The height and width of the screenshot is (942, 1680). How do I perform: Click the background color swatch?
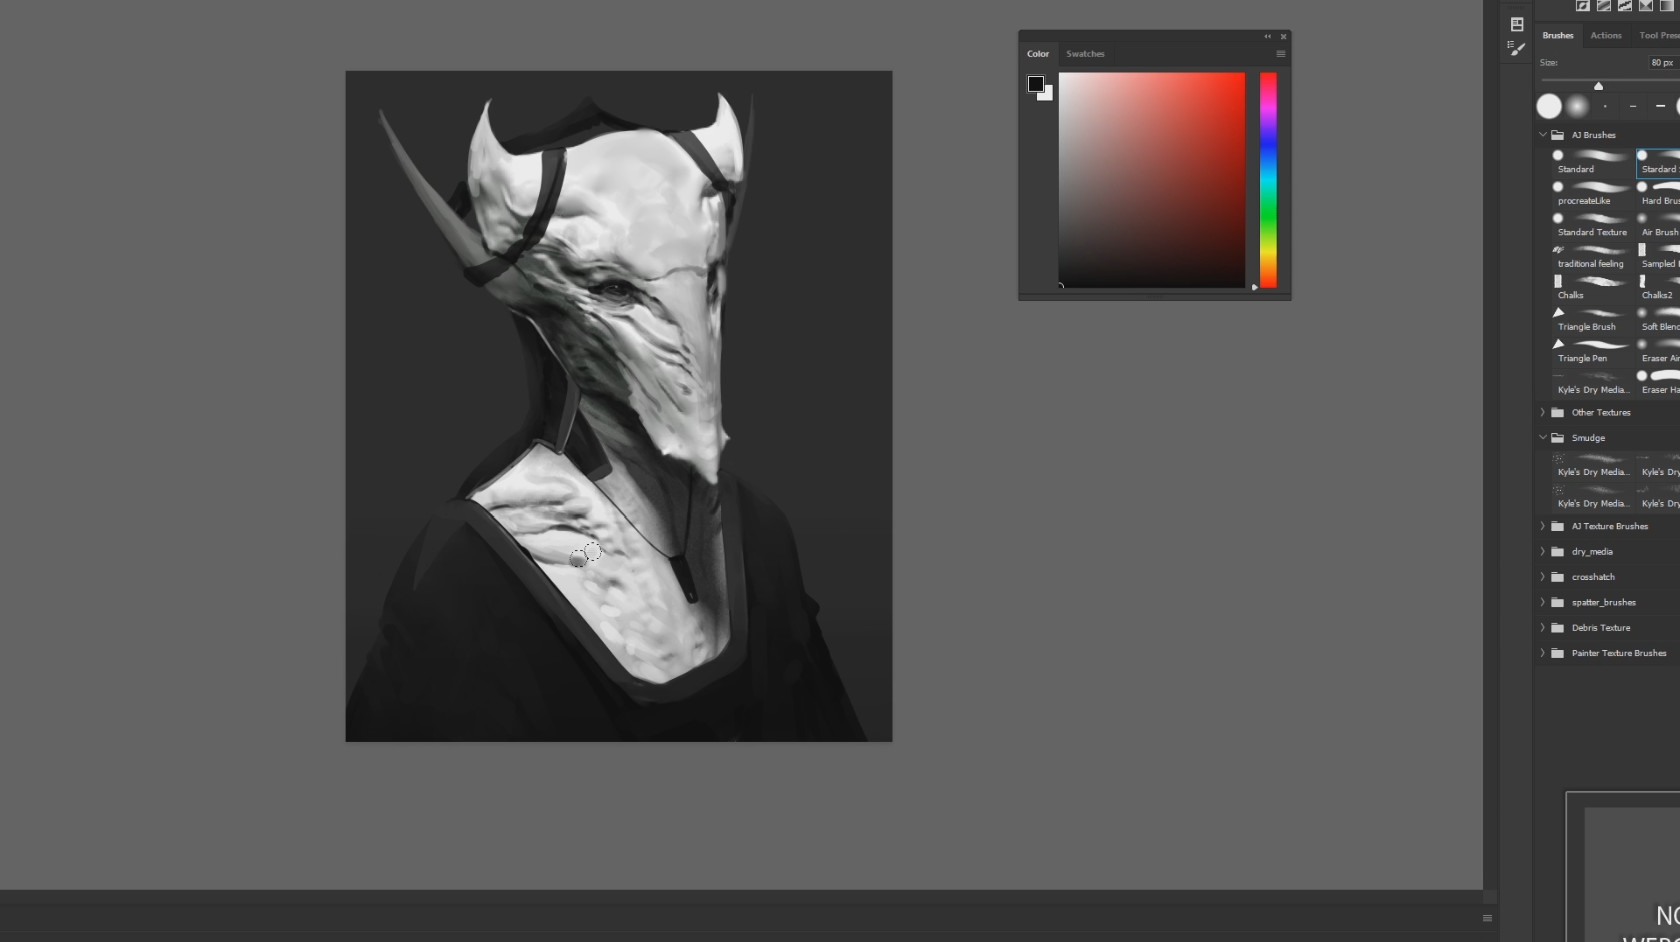[1047, 95]
